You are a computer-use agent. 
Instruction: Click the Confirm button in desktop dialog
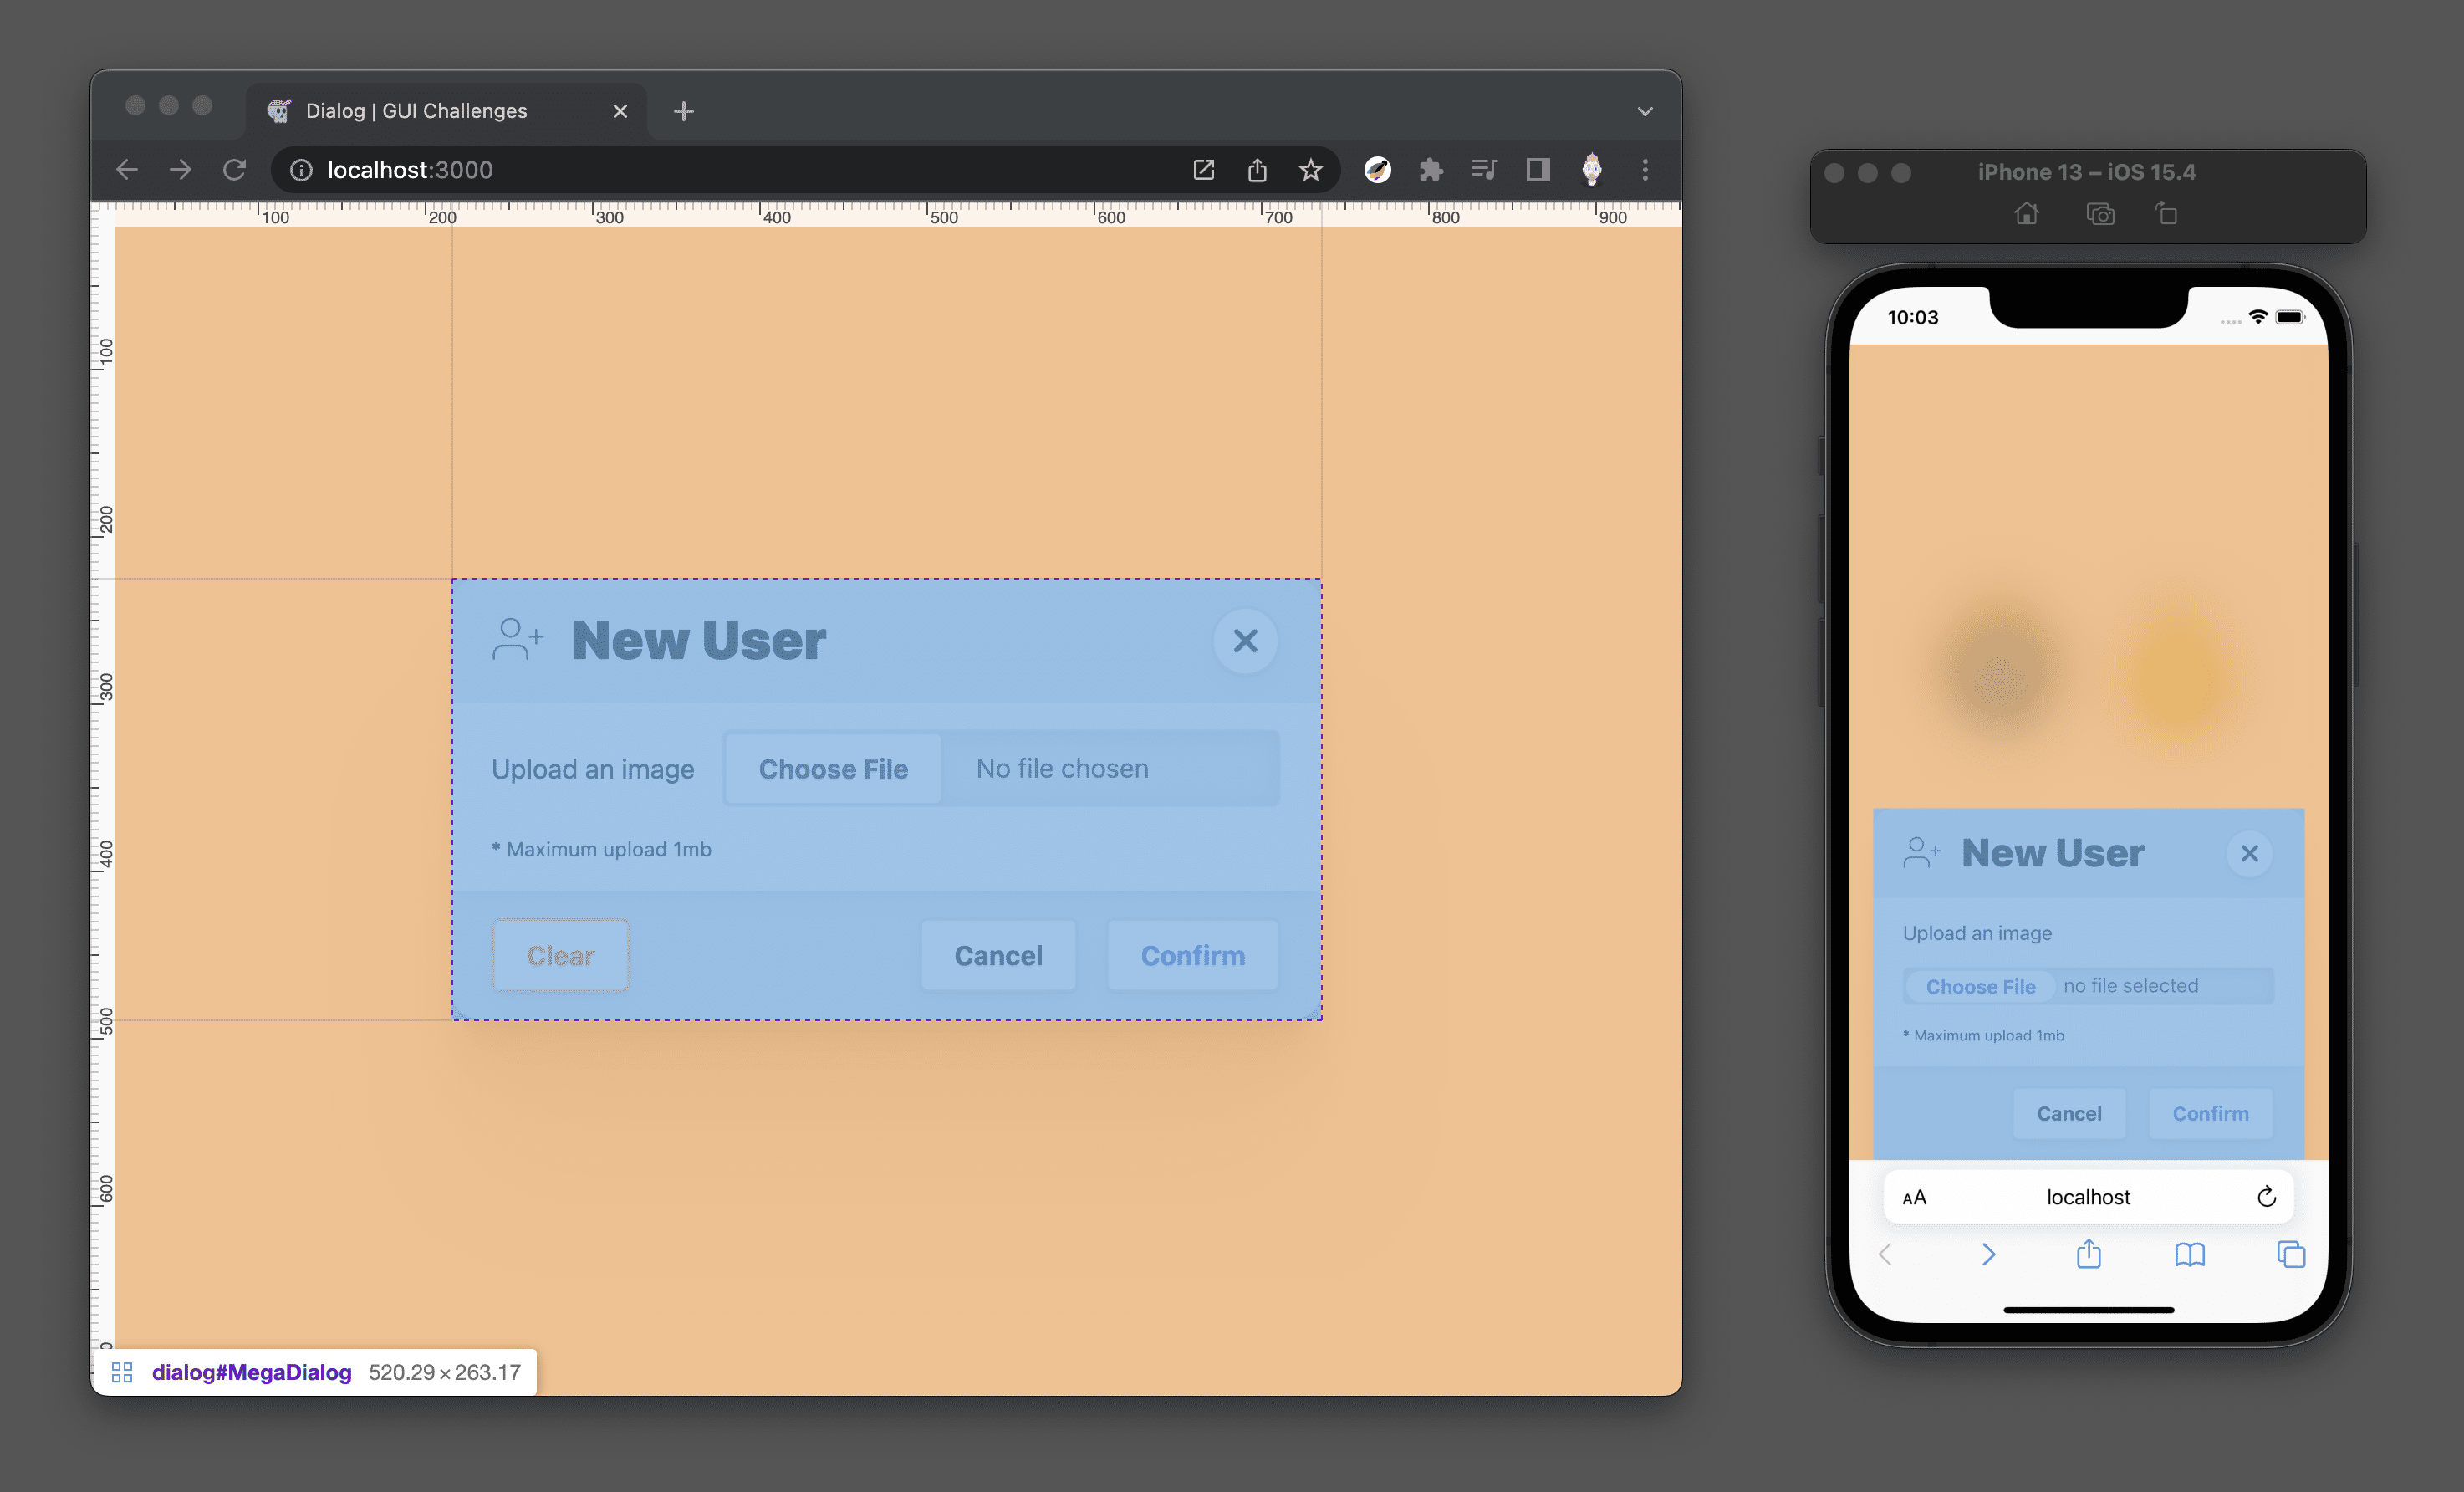1193,953
